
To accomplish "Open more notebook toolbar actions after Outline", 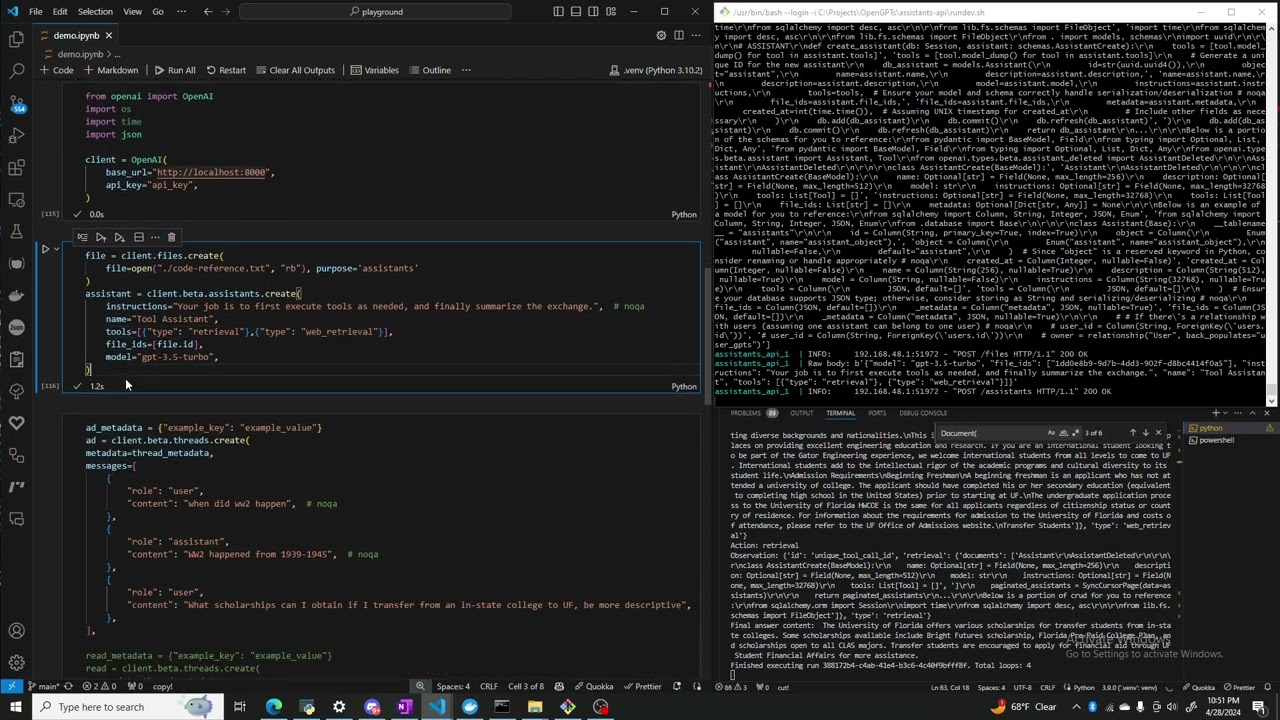I will click(x=466, y=70).
